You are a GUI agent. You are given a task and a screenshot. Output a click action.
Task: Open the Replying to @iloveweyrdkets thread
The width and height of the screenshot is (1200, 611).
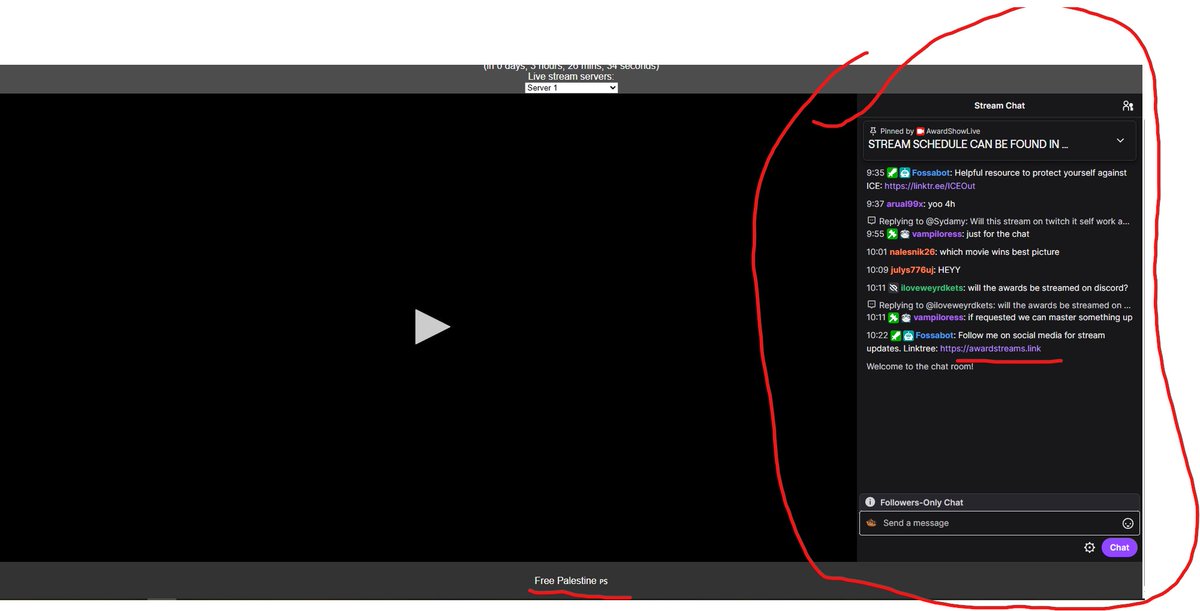pyautogui.click(x=1005, y=305)
